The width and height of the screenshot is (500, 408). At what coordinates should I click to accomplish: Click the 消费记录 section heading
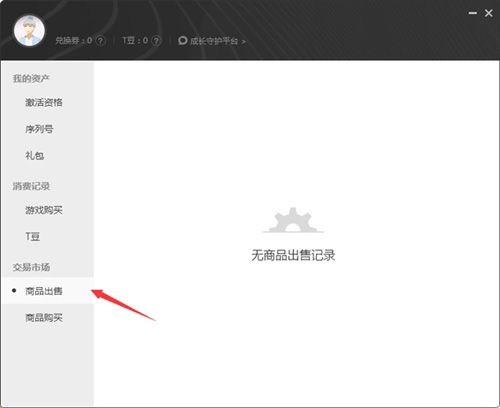[x=31, y=186]
